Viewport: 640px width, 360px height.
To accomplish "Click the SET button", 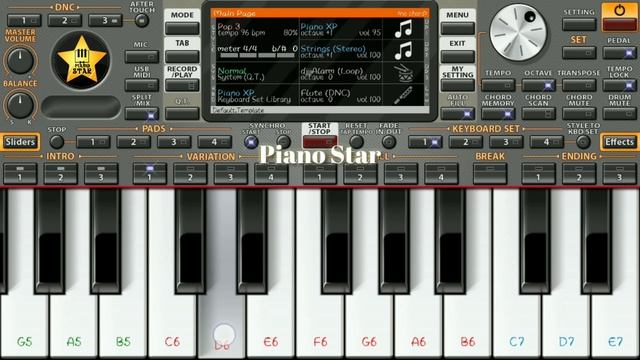I will [x=579, y=53].
